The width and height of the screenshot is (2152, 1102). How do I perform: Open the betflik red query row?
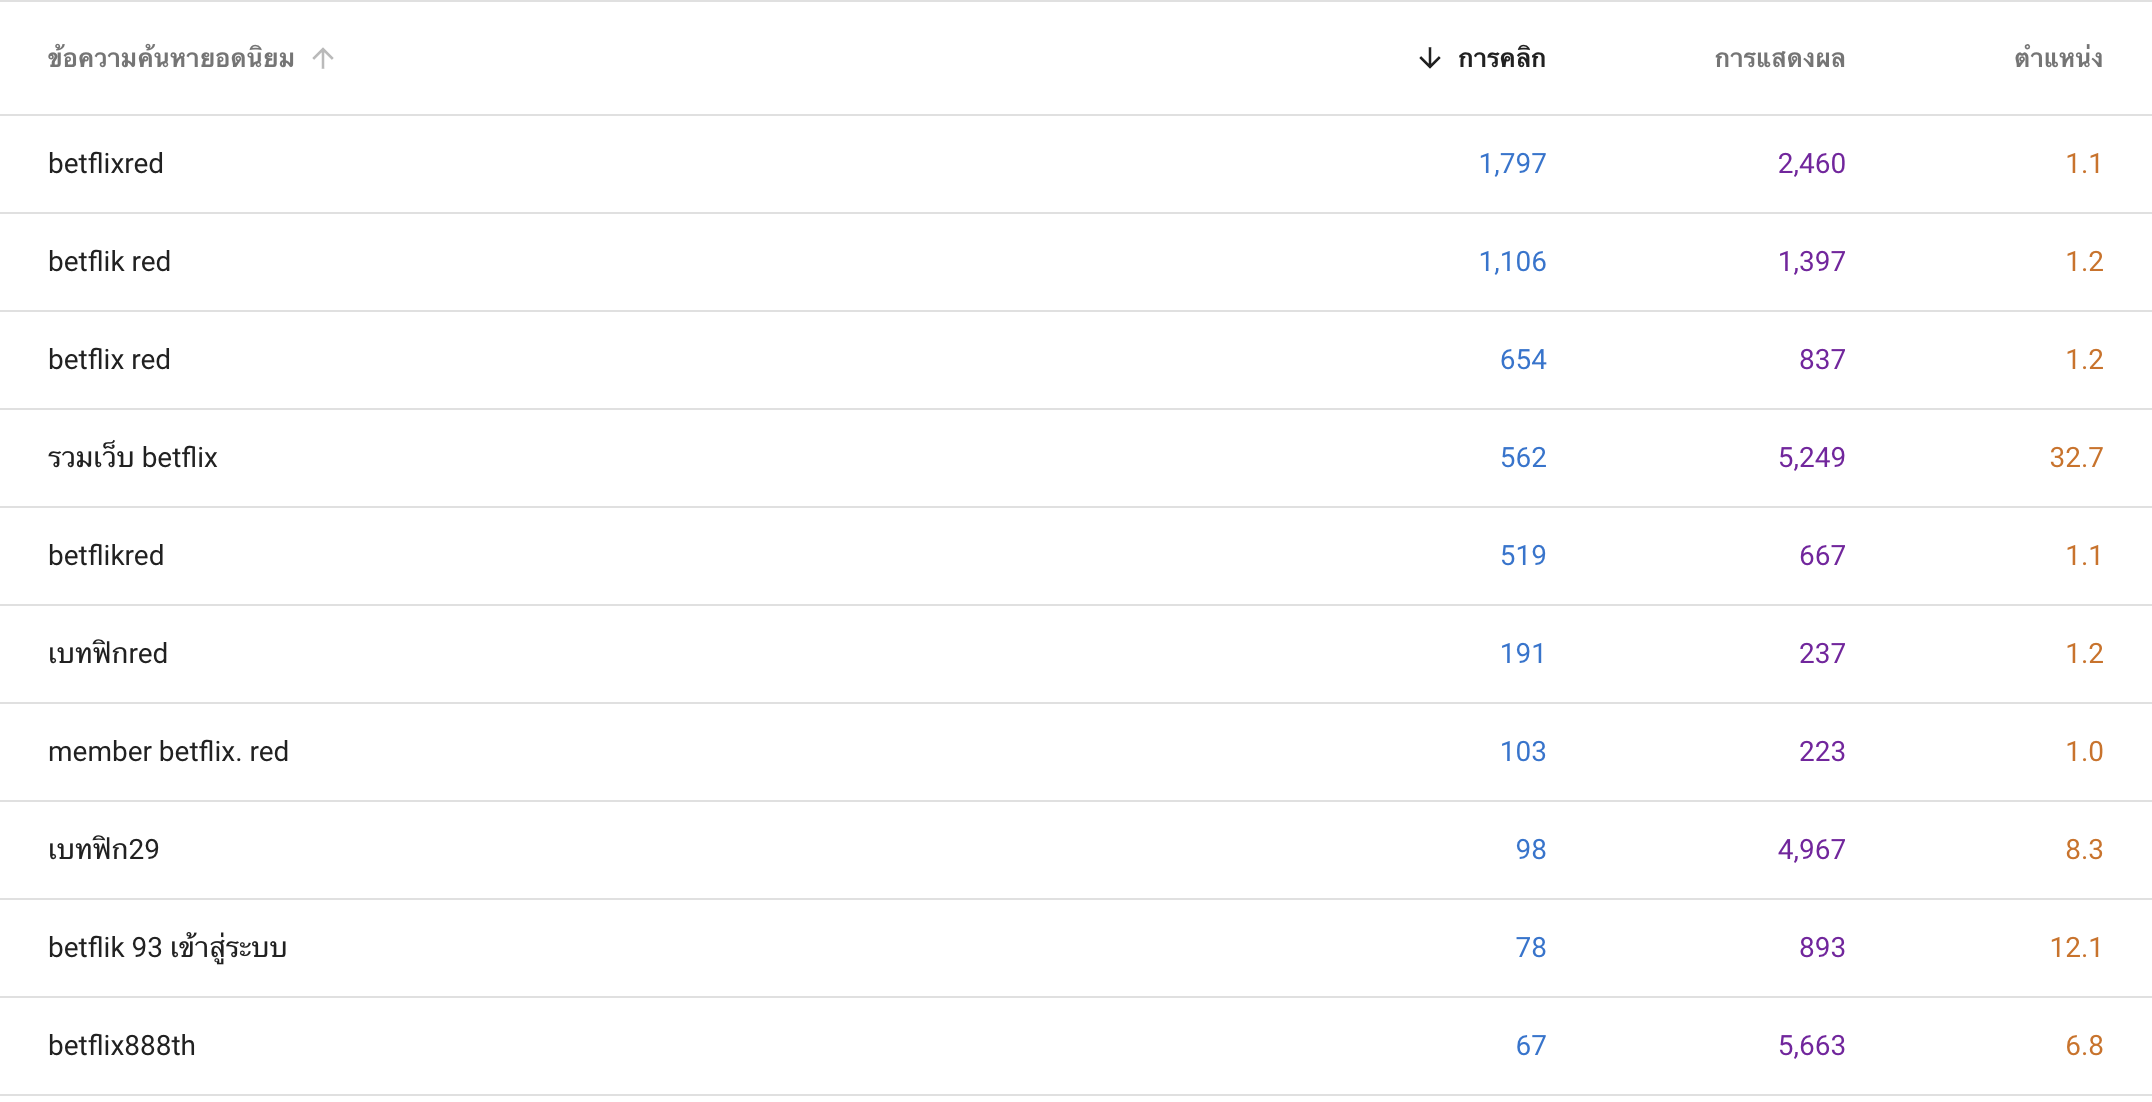(1076, 262)
